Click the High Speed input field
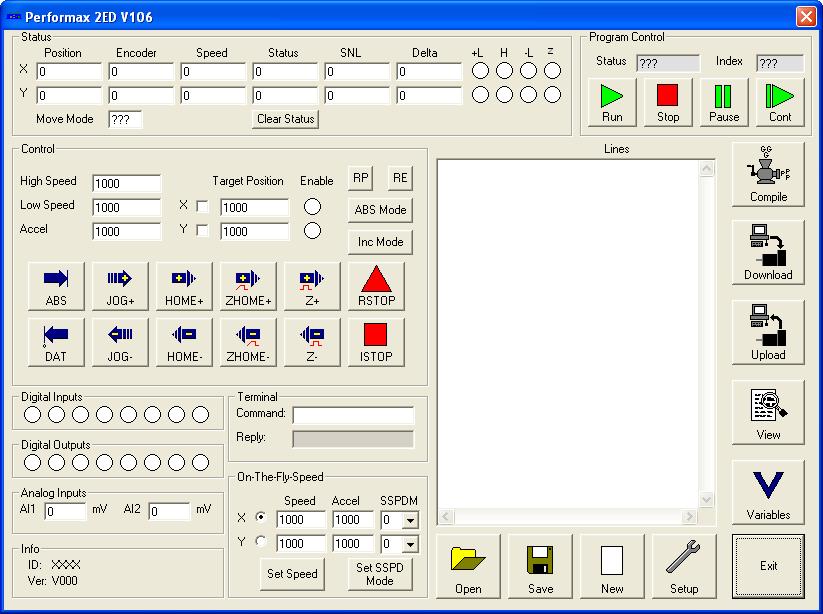 point(126,183)
